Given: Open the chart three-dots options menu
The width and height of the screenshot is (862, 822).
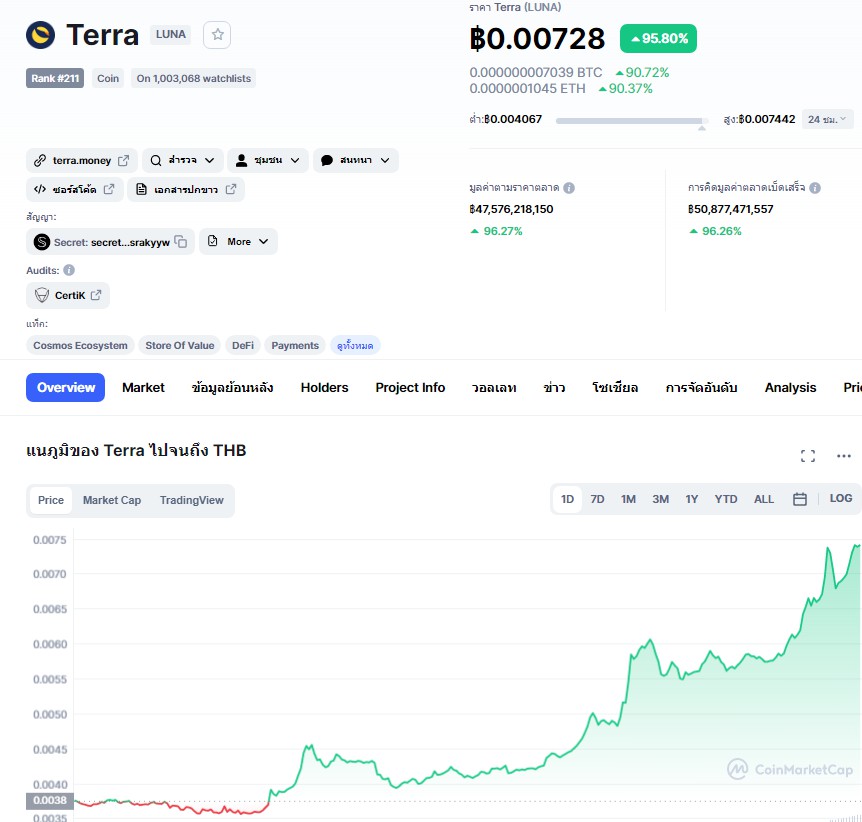Looking at the screenshot, I should 844,456.
